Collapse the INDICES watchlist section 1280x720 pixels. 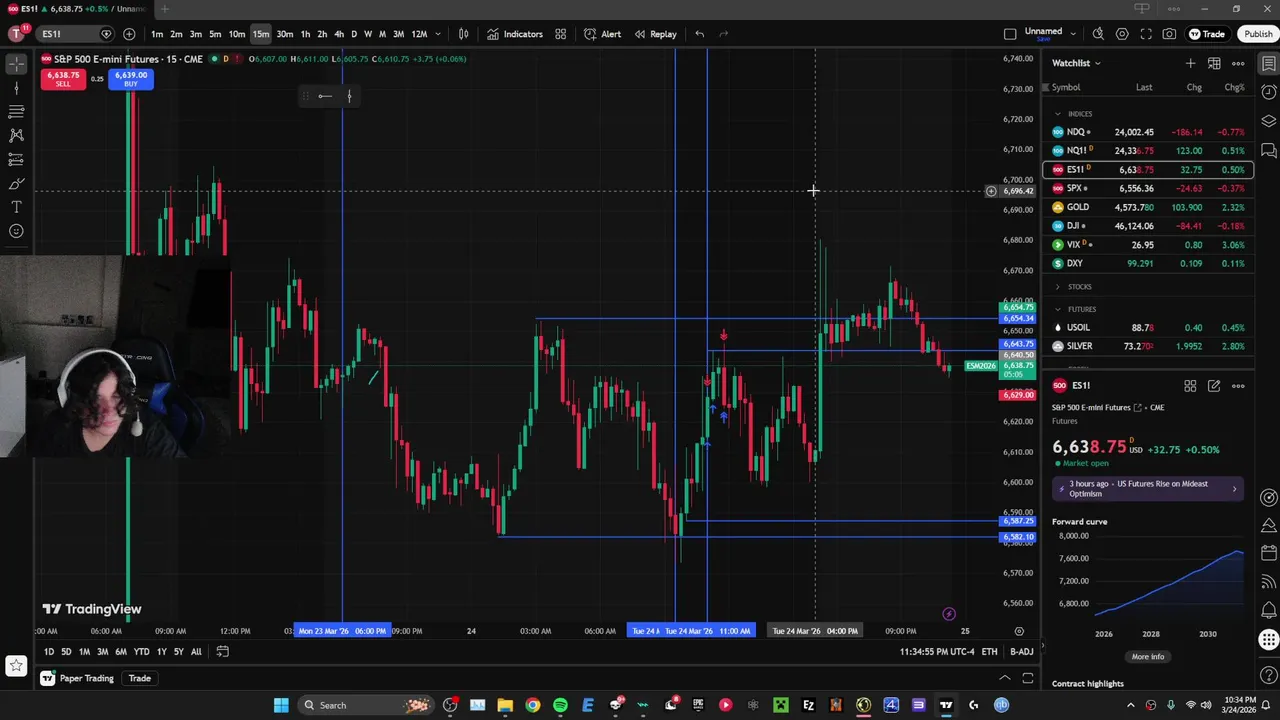pos(1057,114)
